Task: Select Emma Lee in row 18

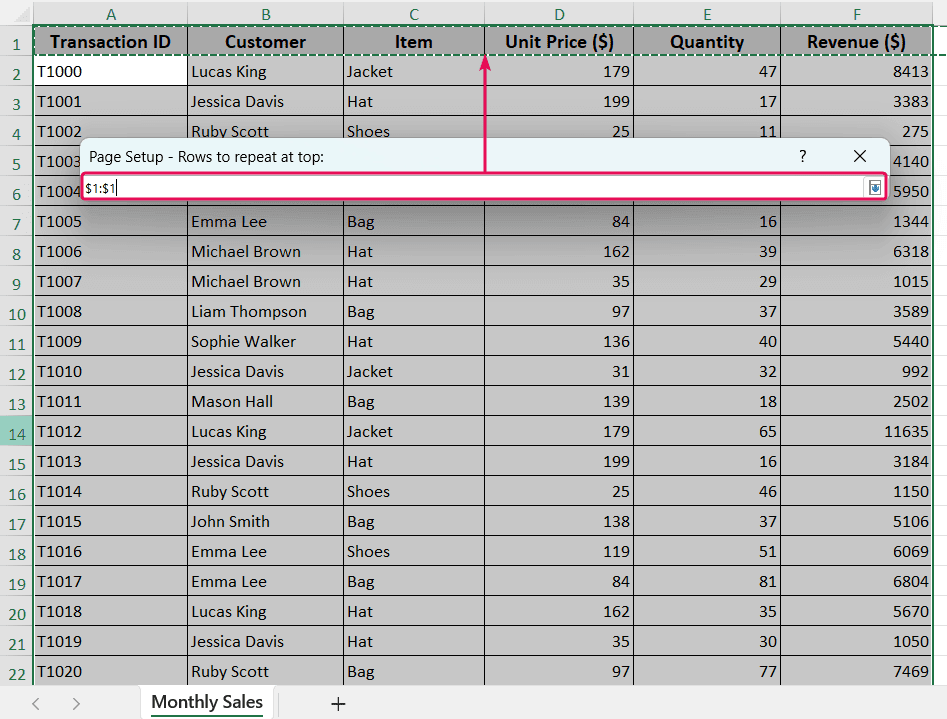Action: pos(266,551)
